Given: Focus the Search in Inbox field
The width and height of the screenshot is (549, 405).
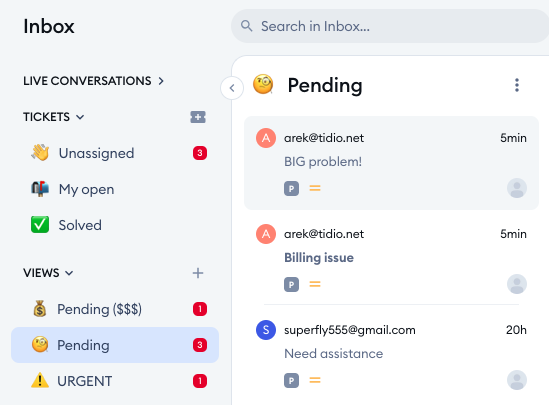Looking at the screenshot, I should [x=390, y=26].
